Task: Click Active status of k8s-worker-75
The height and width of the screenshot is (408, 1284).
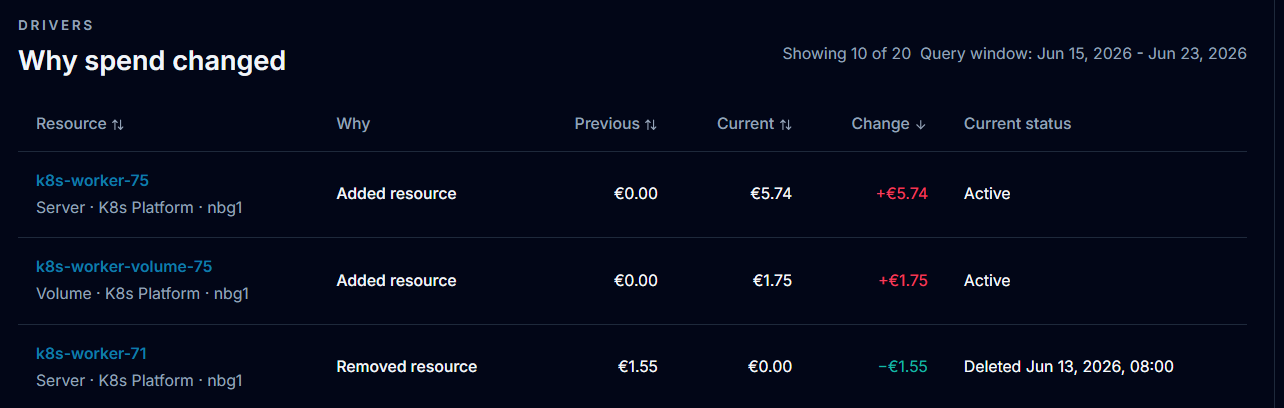Action: click(987, 194)
